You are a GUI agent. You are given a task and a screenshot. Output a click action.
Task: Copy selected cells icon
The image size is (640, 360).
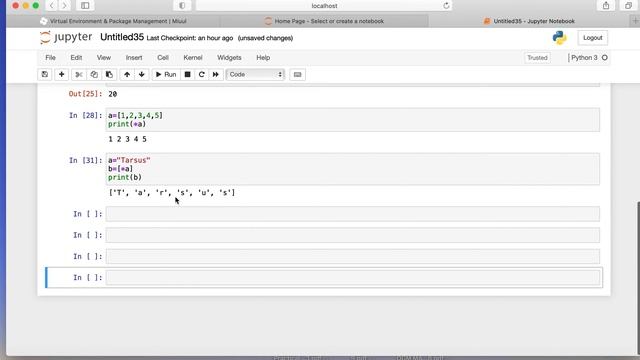[x=94, y=74]
